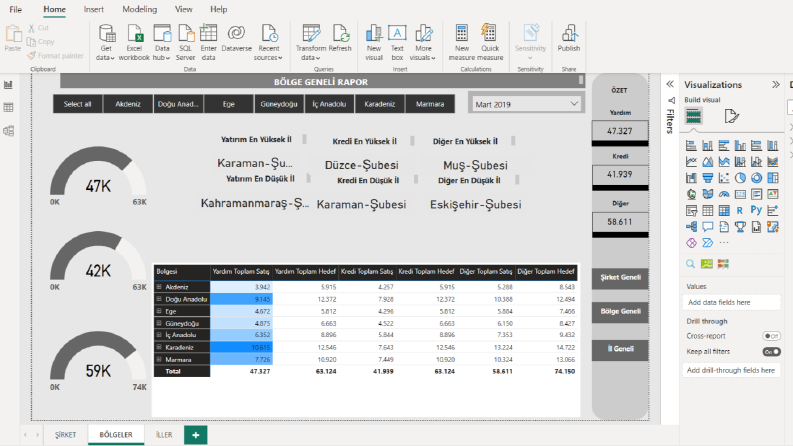
Task: Insert a Slicer visual
Action: pyautogui.click(x=691, y=210)
